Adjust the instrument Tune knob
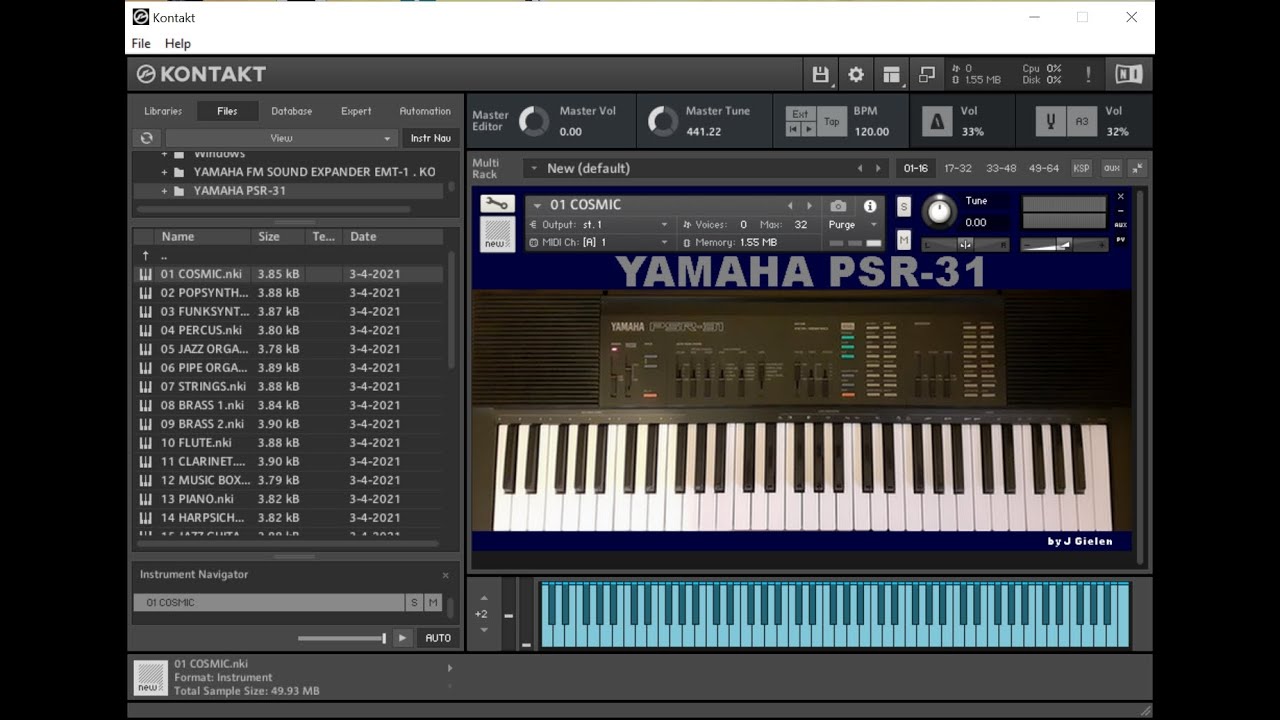Image resolution: width=1280 pixels, height=720 pixels. click(x=938, y=211)
